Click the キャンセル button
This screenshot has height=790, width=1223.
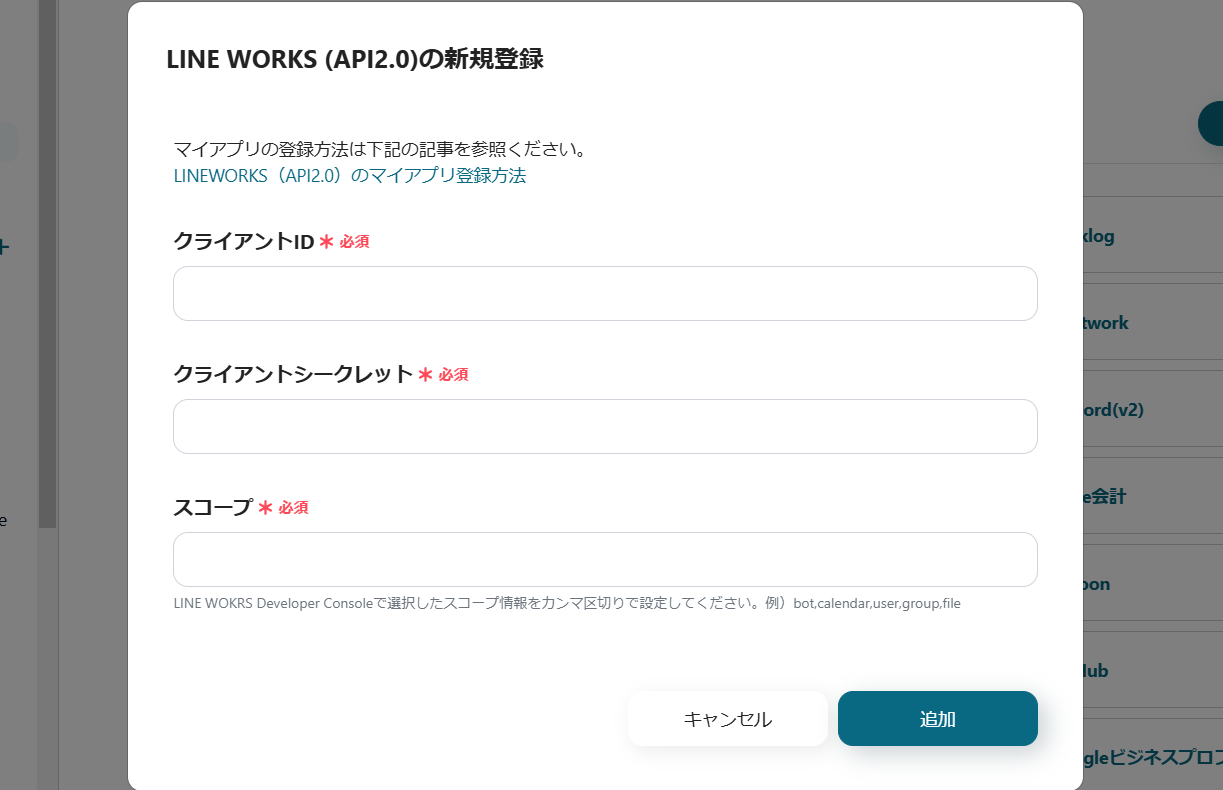[x=728, y=719]
